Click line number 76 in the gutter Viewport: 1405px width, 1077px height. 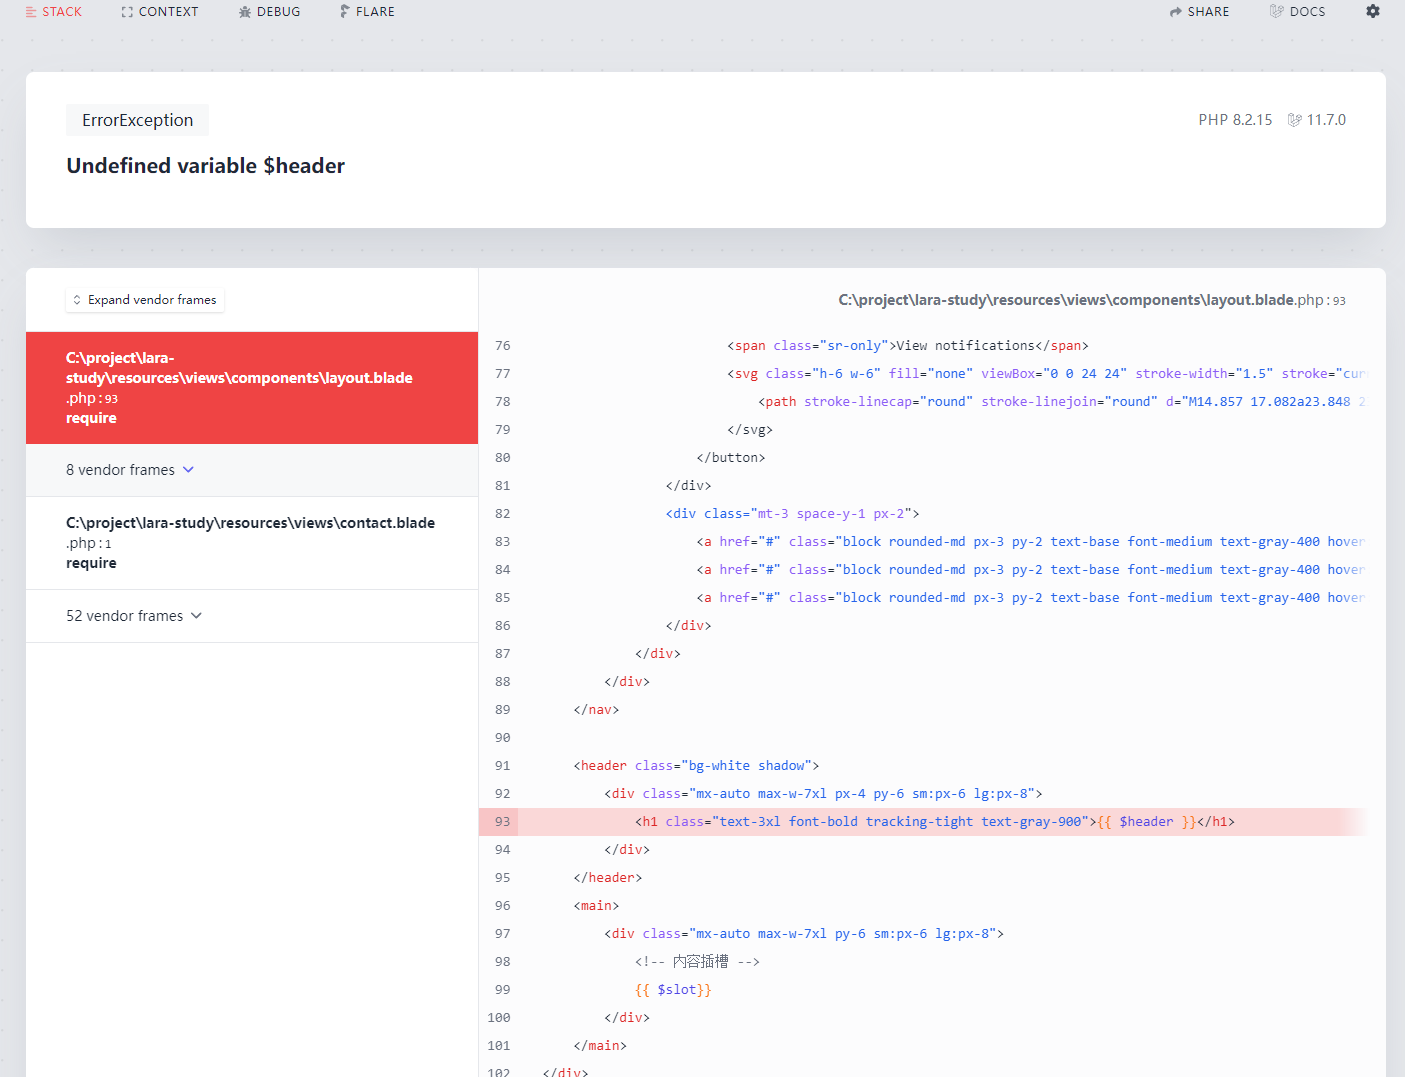pyautogui.click(x=502, y=346)
